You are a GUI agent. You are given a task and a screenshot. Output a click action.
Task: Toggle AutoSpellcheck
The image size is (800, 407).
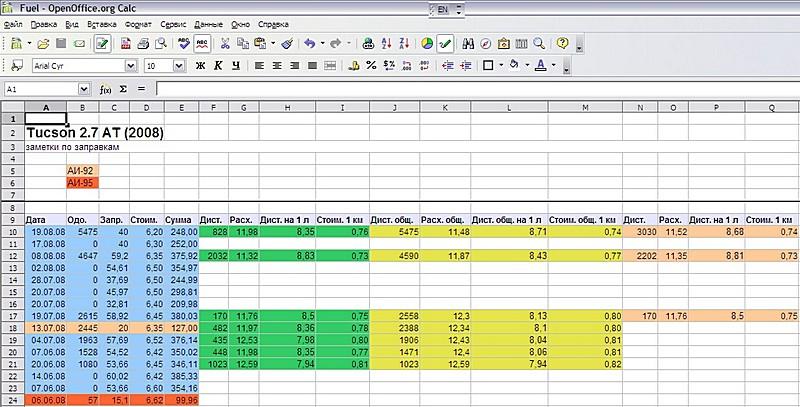click(x=202, y=44)
